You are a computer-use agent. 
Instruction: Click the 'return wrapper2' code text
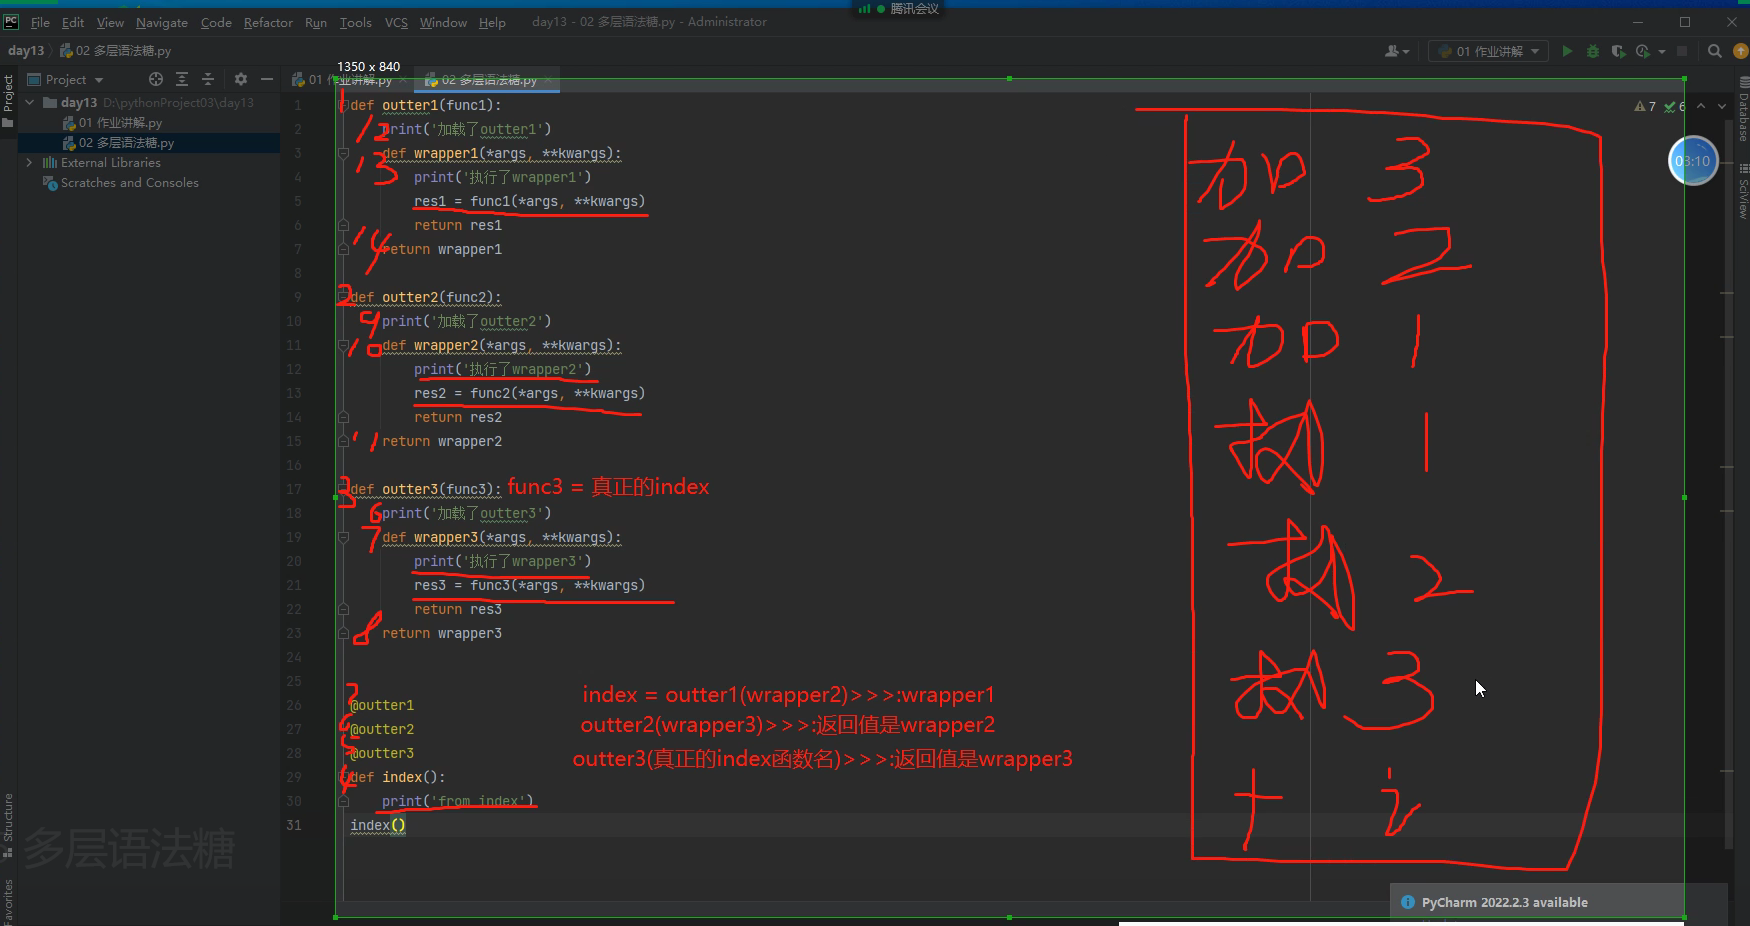tap(442, 441)
